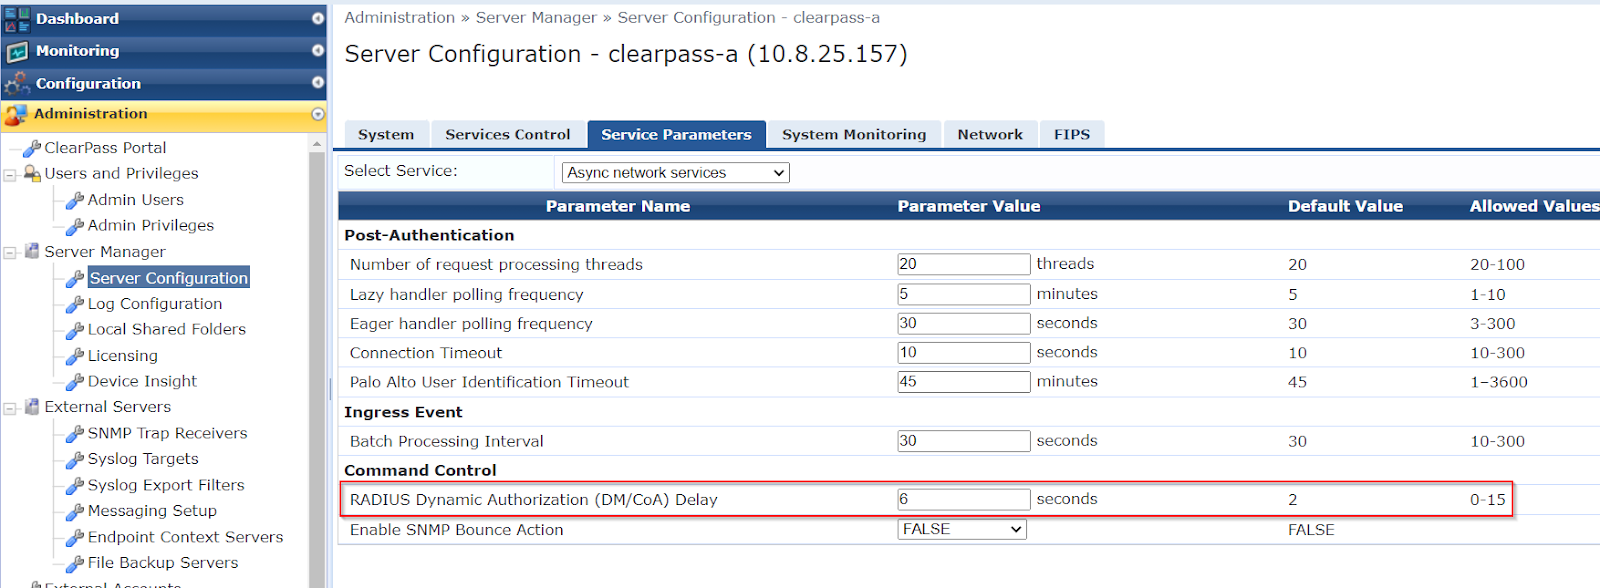This screenshot has width=1600, height=588.
Task: Click the Log Configuration wrench icon
Action: coord(75,304)
